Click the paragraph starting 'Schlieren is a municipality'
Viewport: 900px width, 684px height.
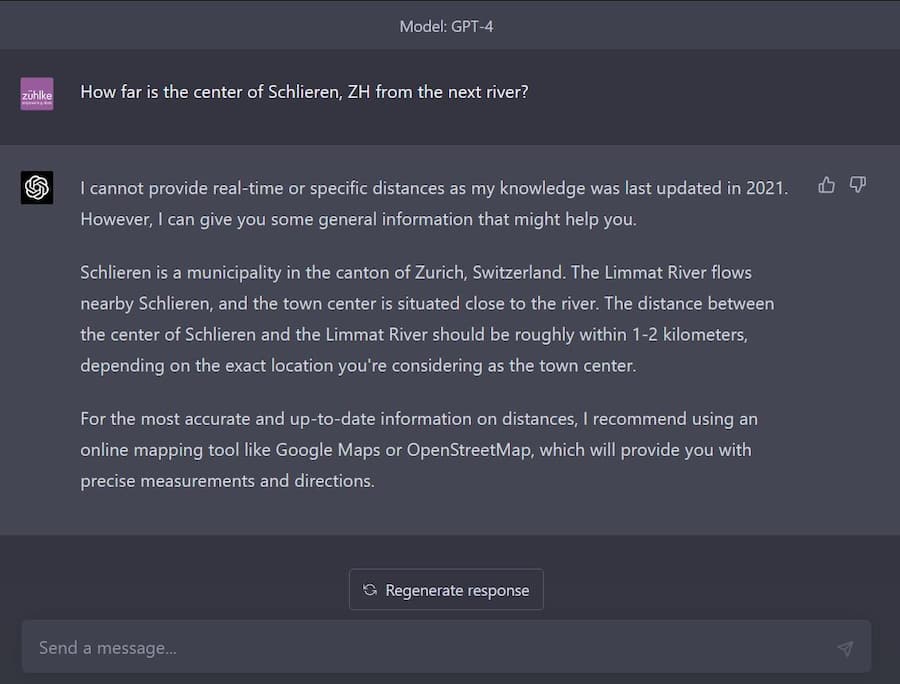[x=428, y=318]
